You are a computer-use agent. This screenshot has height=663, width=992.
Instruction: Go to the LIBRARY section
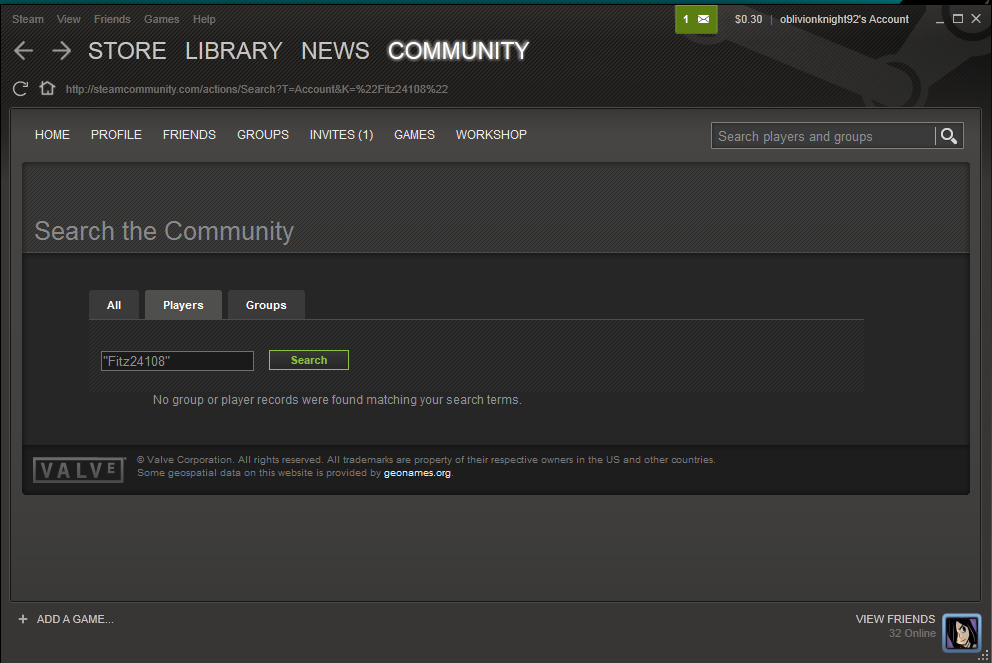[233, 51]
